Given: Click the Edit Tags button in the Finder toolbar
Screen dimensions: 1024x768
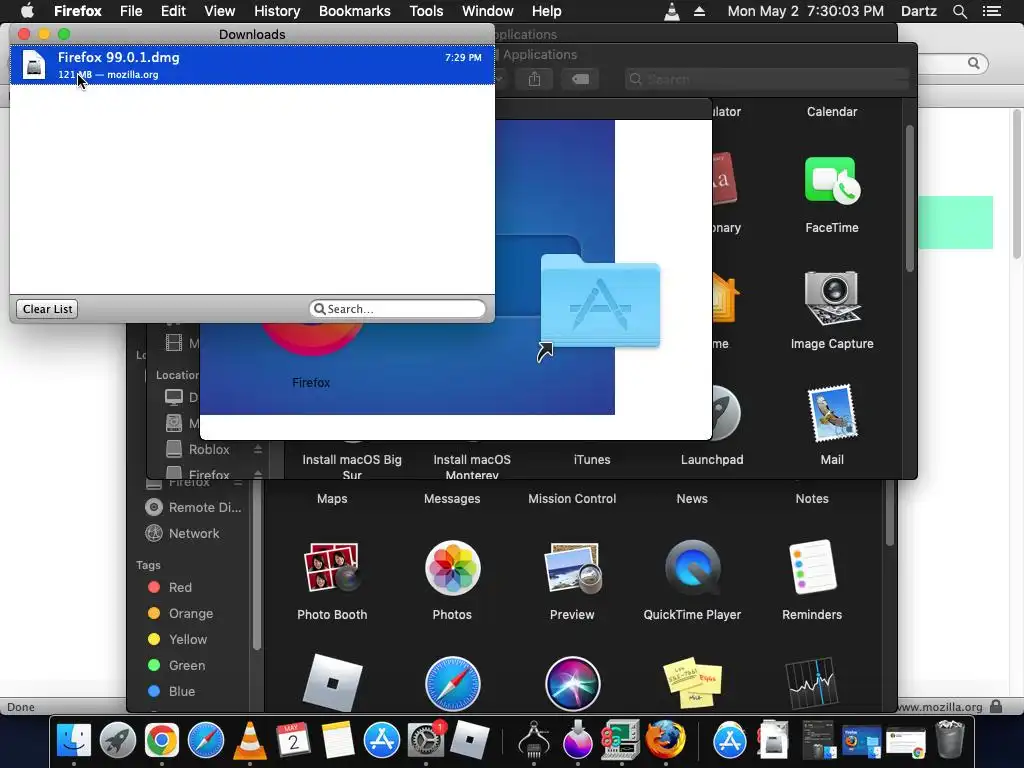Looking at the screenshot, I should coord(580,79).
